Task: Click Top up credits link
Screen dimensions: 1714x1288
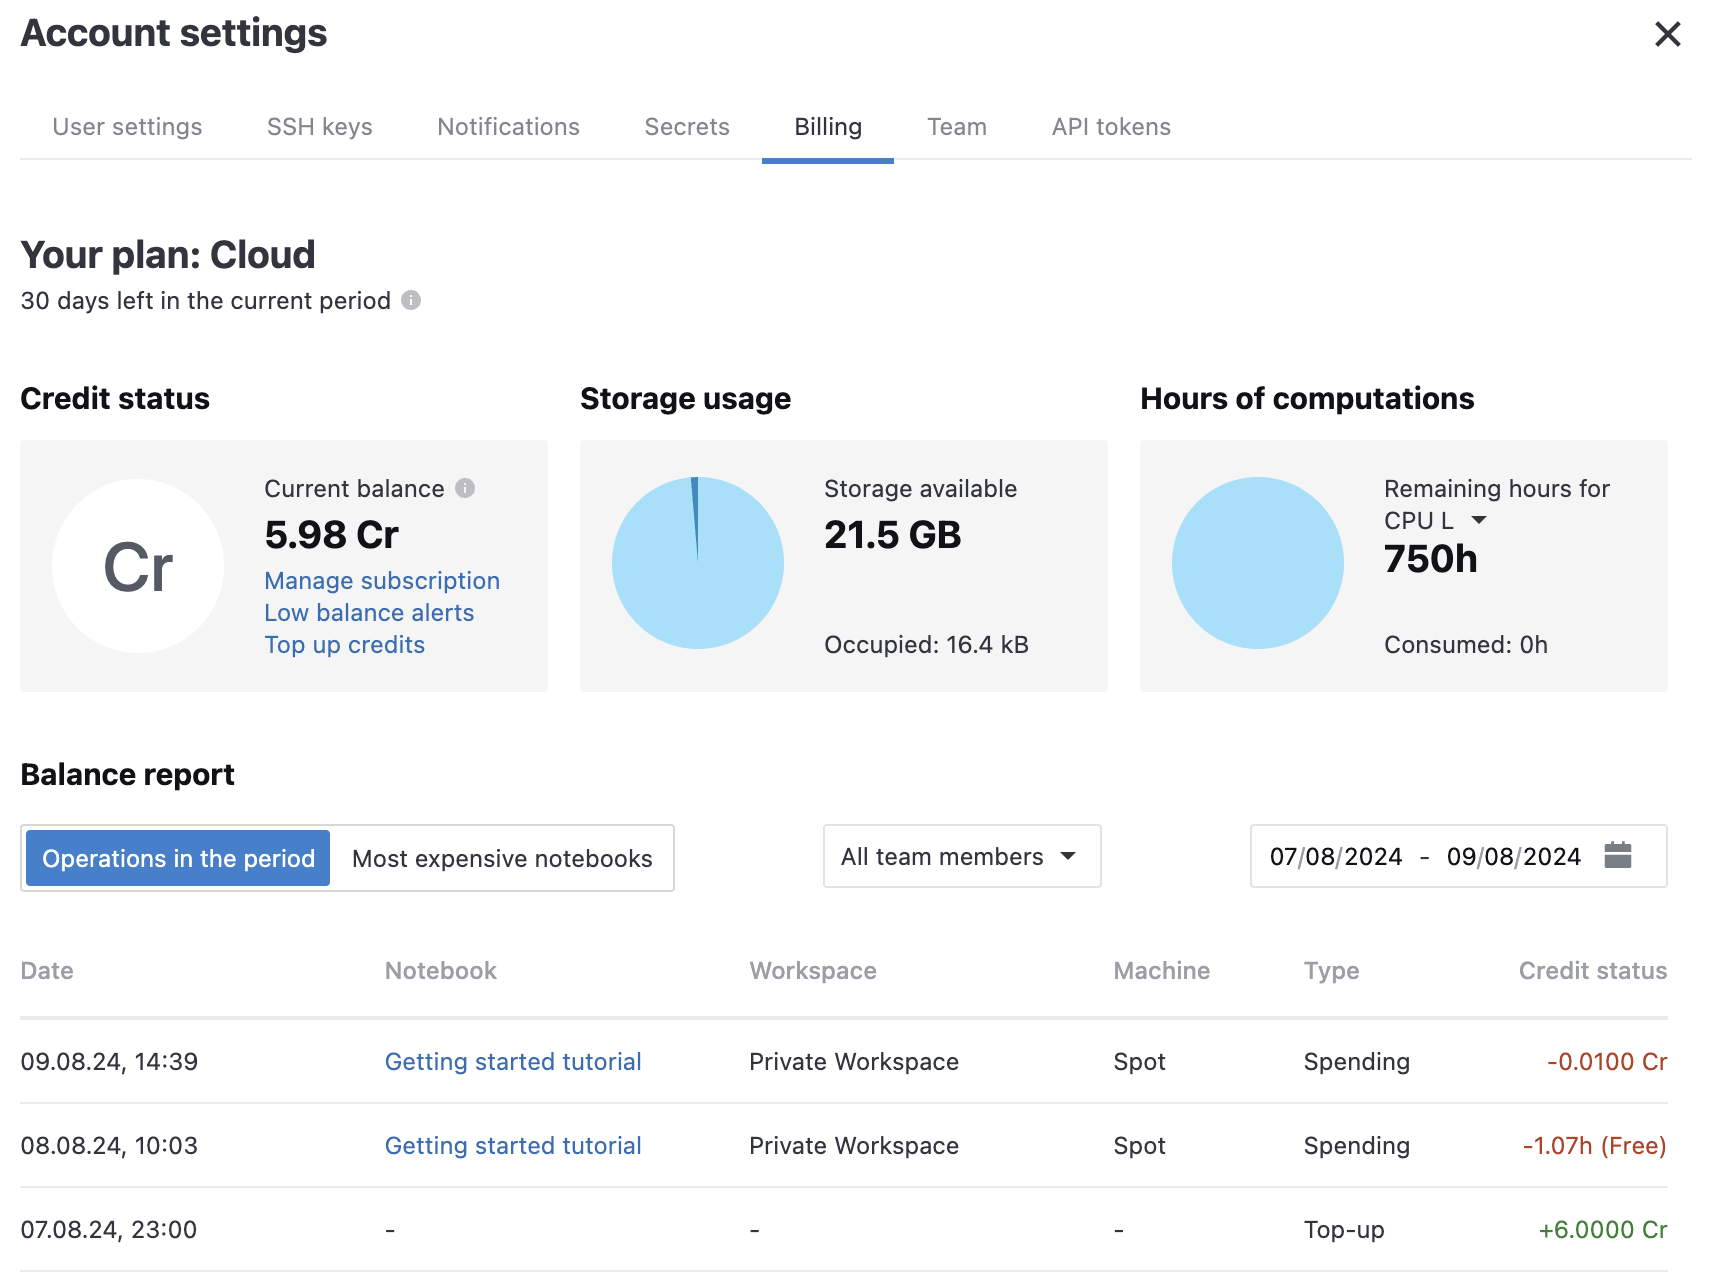Action: tap(344, 645)
